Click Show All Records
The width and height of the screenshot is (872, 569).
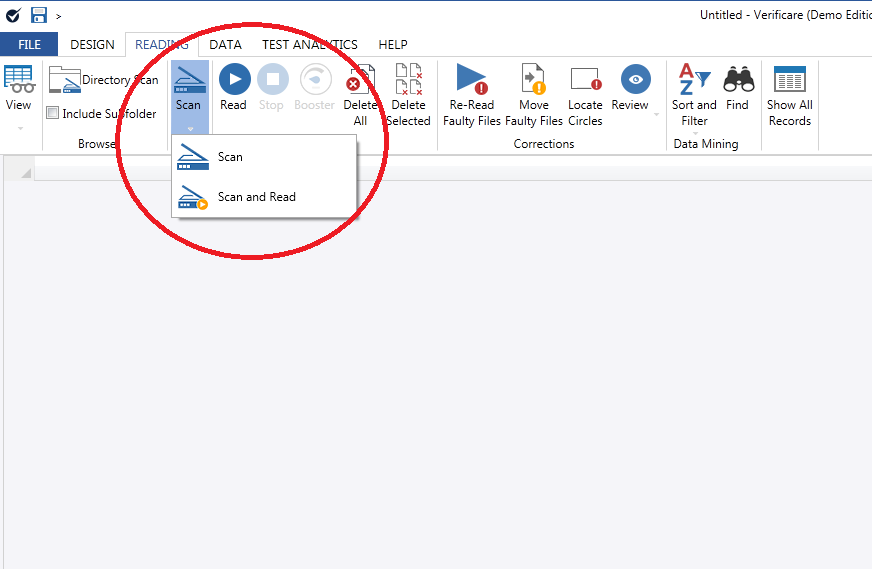point(790,95)
